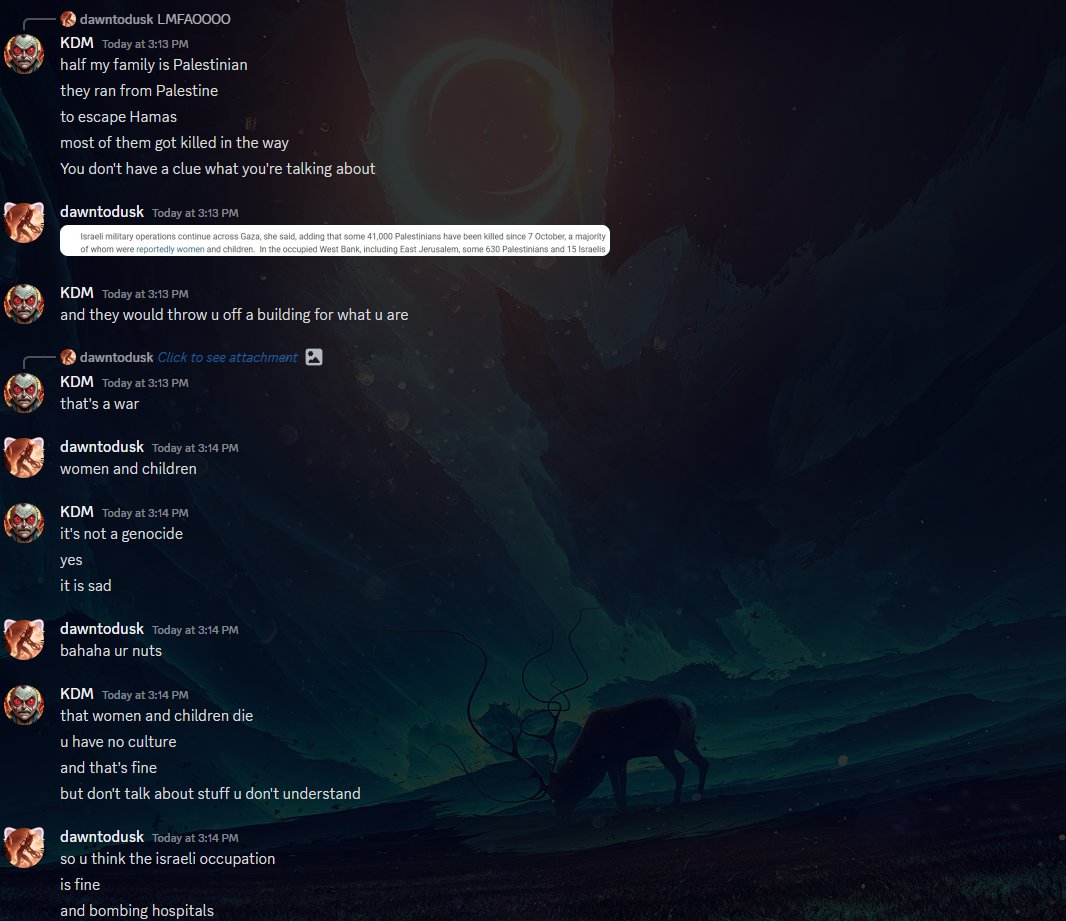
Task: Select message "most of them got killed in the way"
Action: coord(174,143)
